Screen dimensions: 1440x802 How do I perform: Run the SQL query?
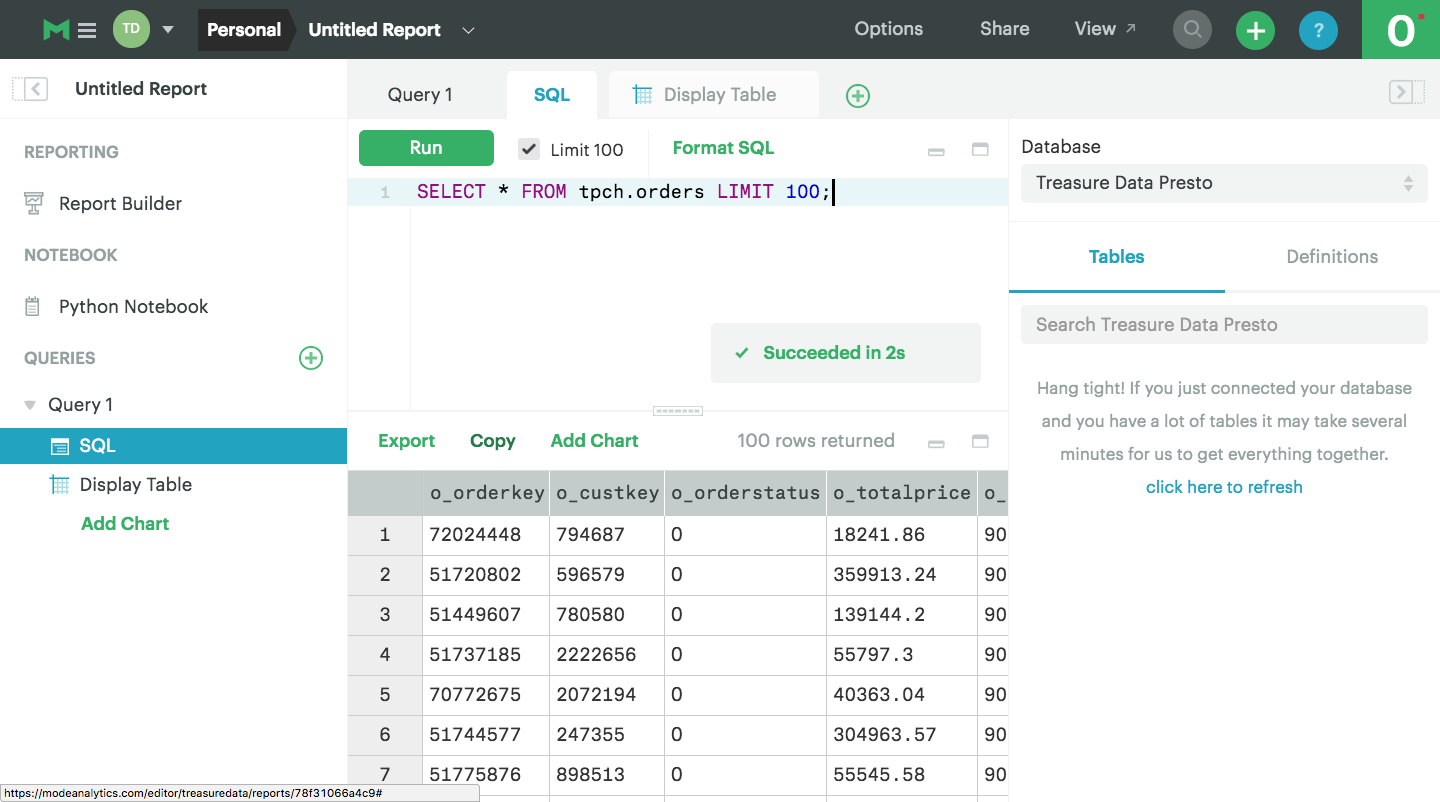click(x=426, y=148)
